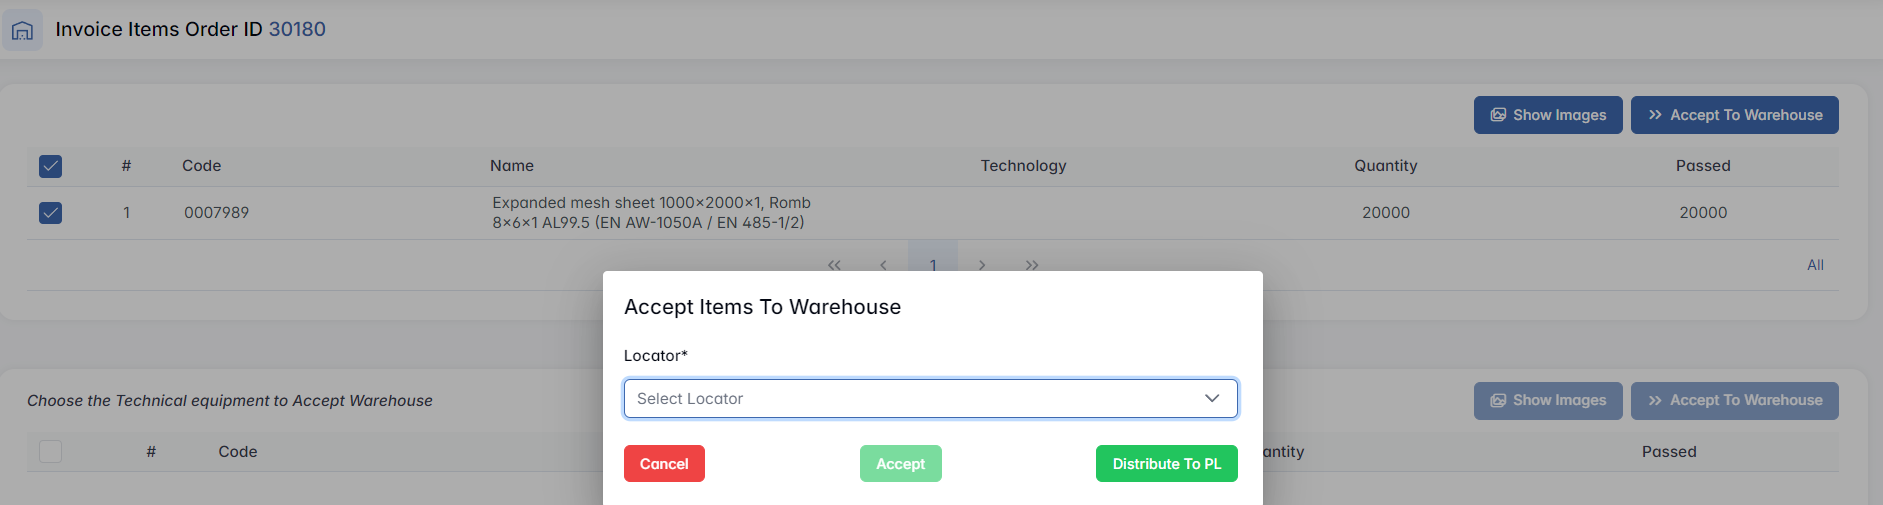Select page 1 in pagination
1883x505 pixels.
[x=933, y=262]
